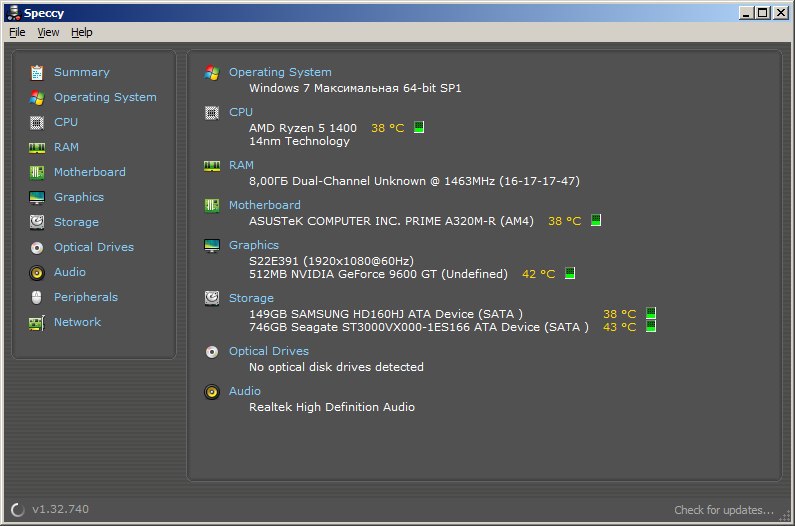The height and width of the screenshot is (526, 795).
Task: Click the disc icon beside Optical Drives heading
Action: click(x=212, y=352)
